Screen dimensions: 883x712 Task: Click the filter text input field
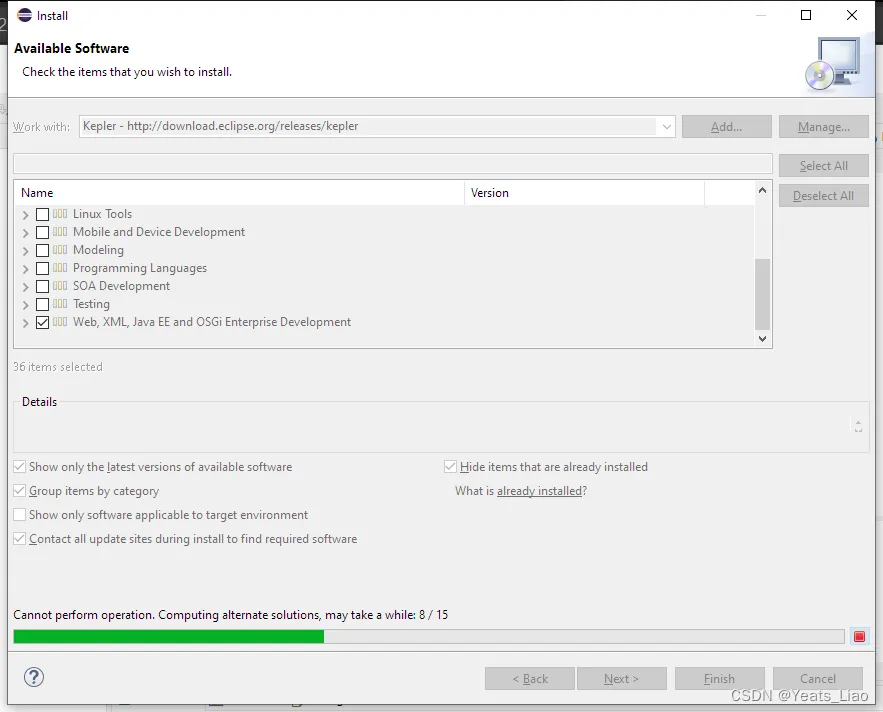(393, 163)
